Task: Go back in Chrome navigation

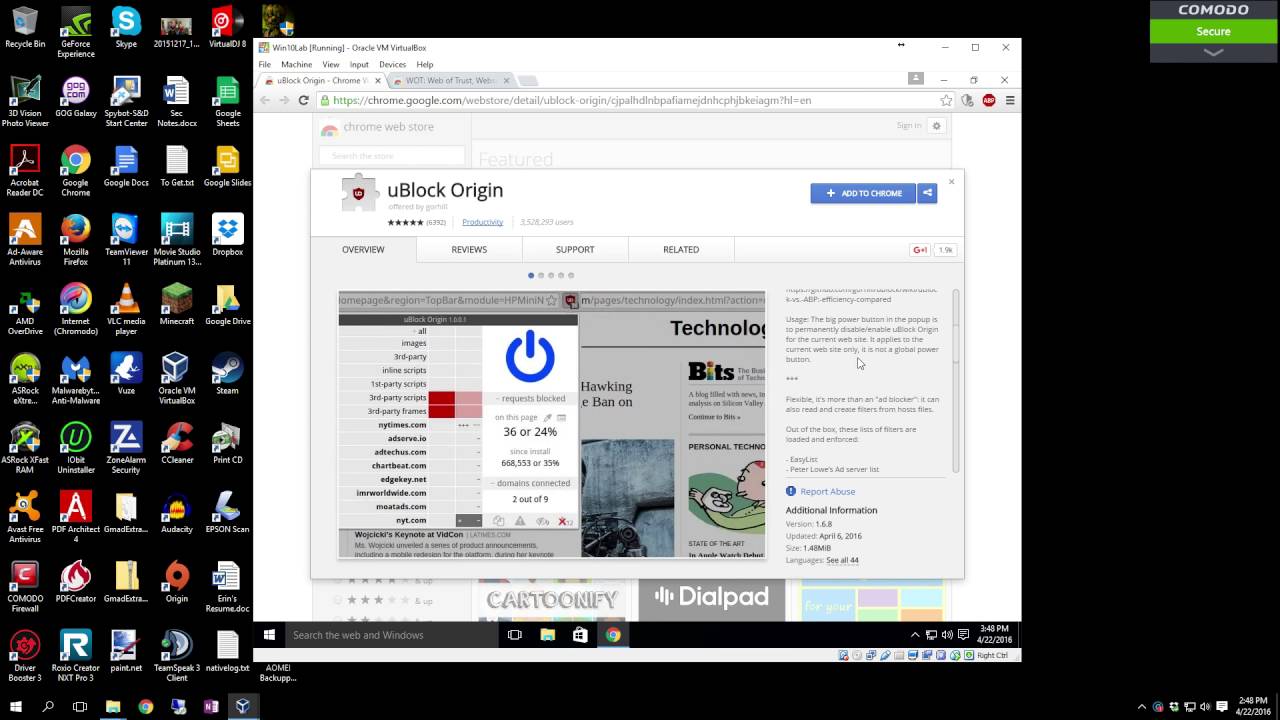Action: 265,100
